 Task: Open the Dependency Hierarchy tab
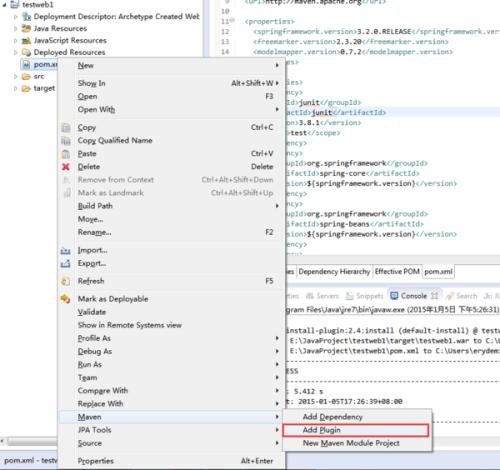click(334, 272)
